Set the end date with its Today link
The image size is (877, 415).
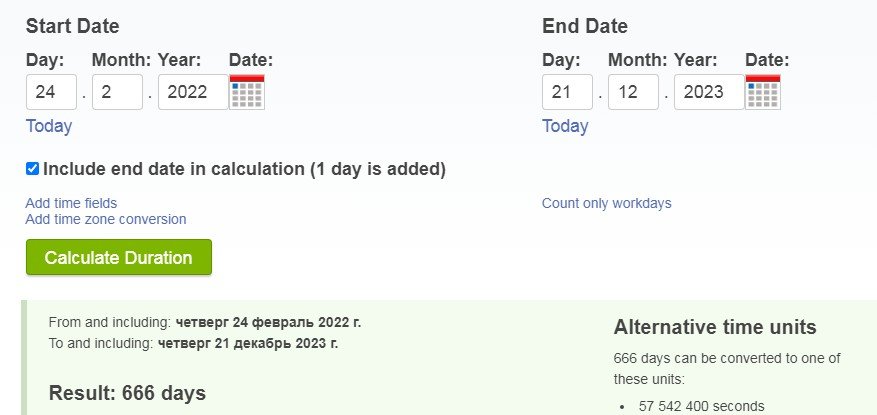[x=565, y=126]
